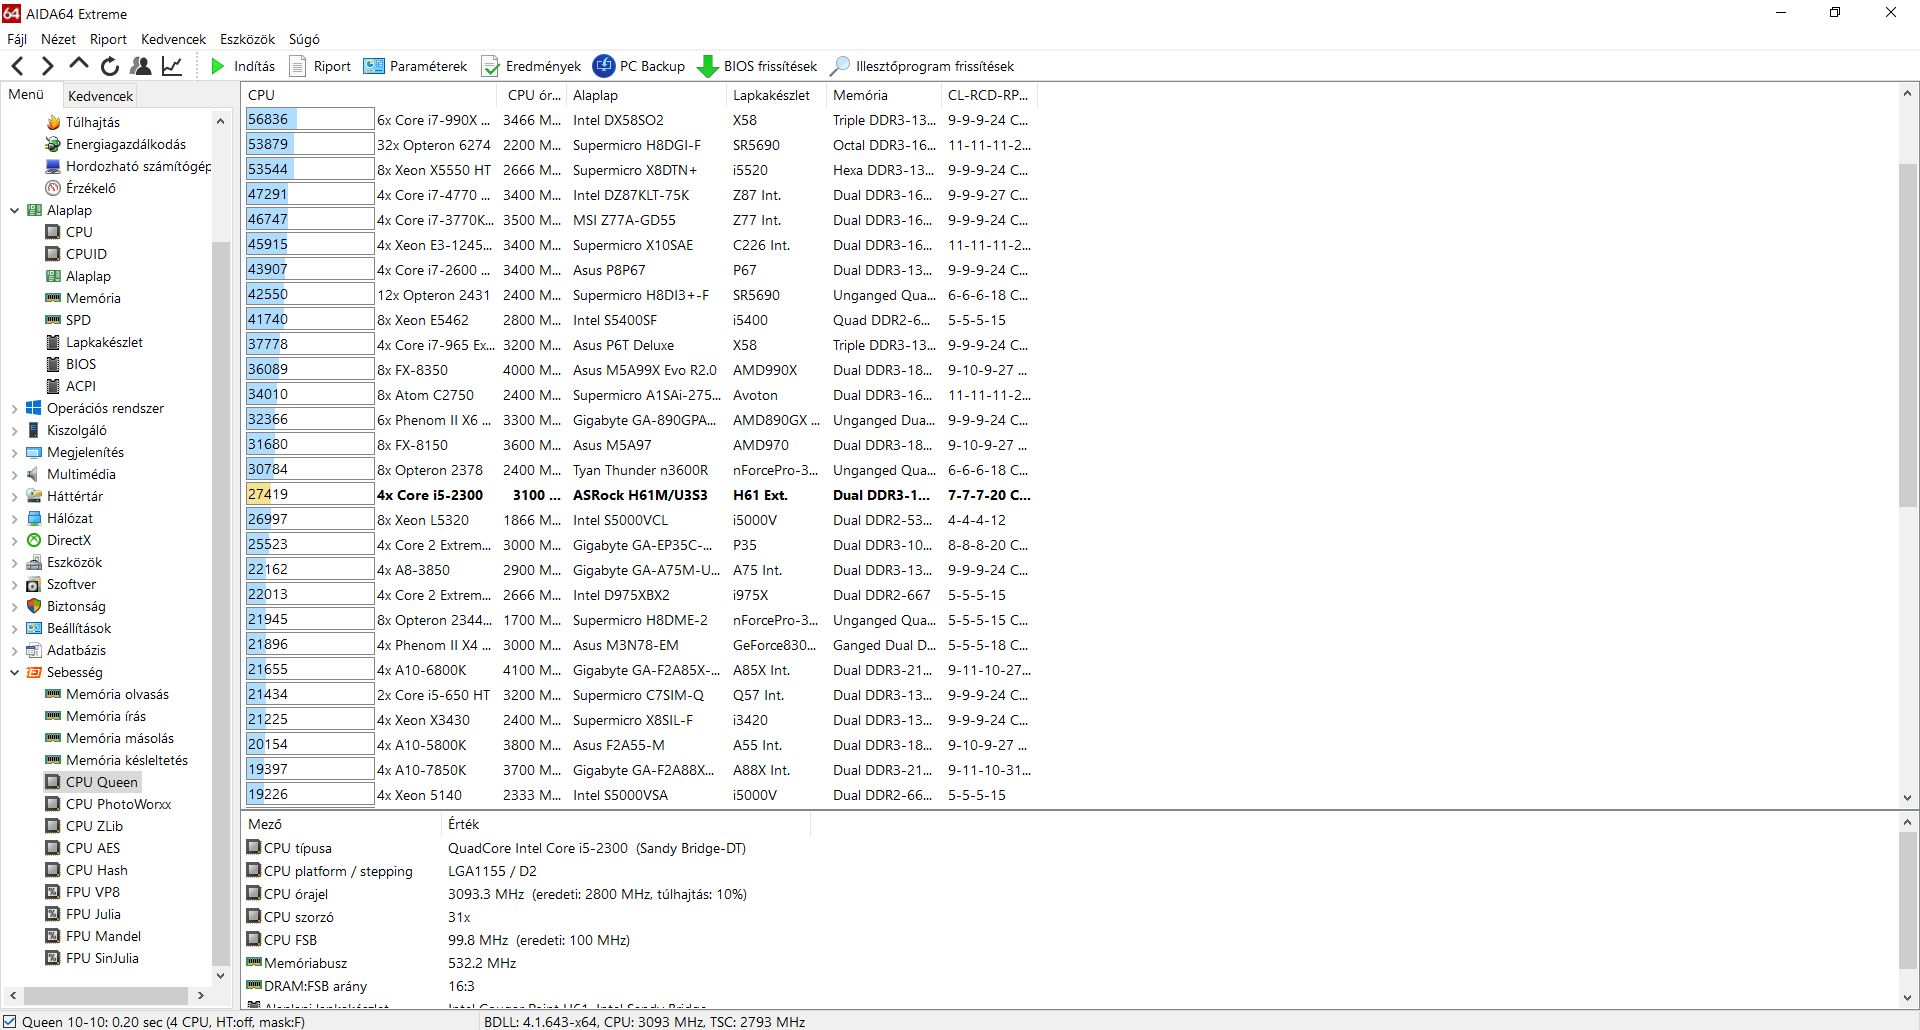Open the BIOS item in the tree
Image resolution: width=1920 pixels, height=1030 pixels.
coord(70,364)
